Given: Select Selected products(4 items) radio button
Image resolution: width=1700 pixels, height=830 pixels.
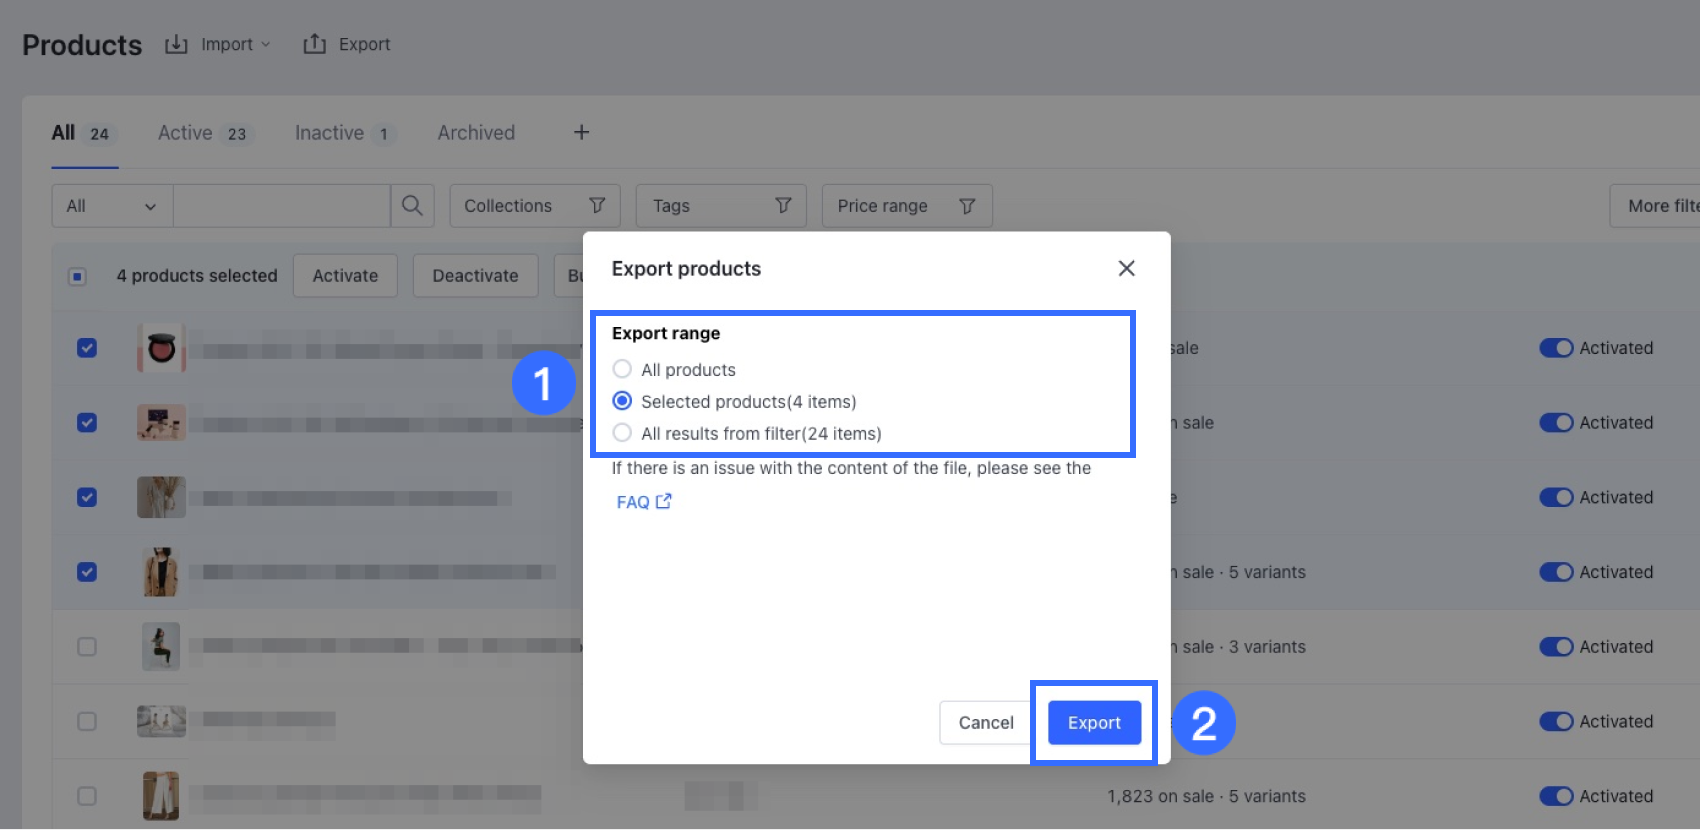Looking at the screenshot, I should tap(622, 401).
